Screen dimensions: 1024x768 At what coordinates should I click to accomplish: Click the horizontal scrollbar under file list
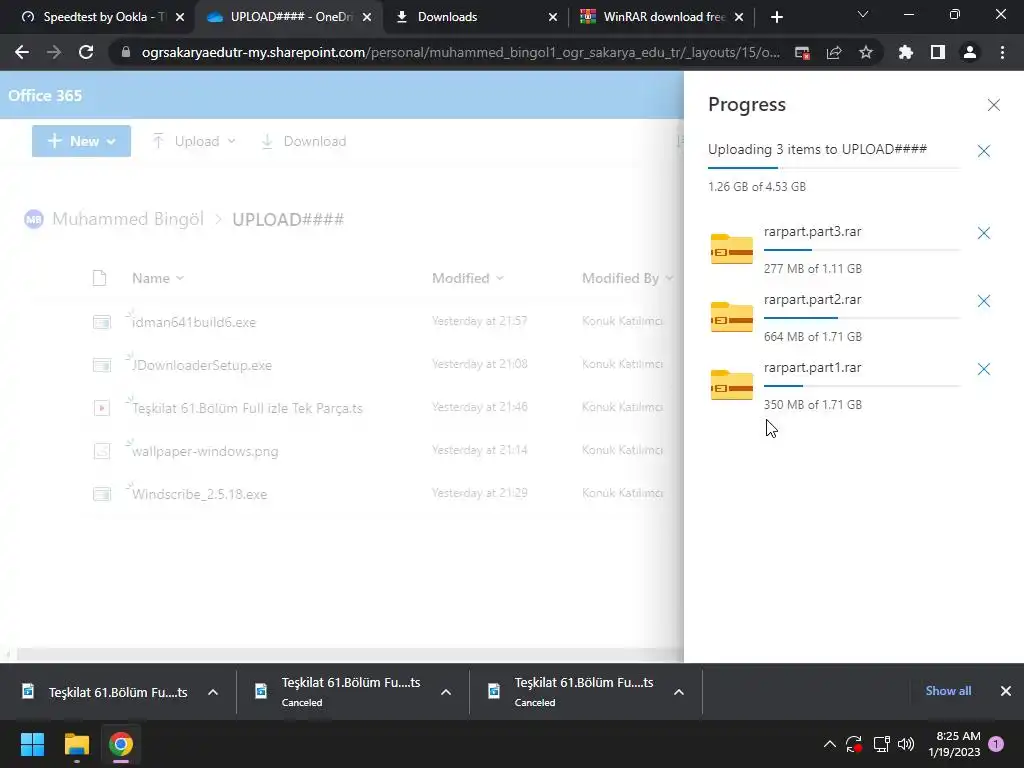coord(349,654)
